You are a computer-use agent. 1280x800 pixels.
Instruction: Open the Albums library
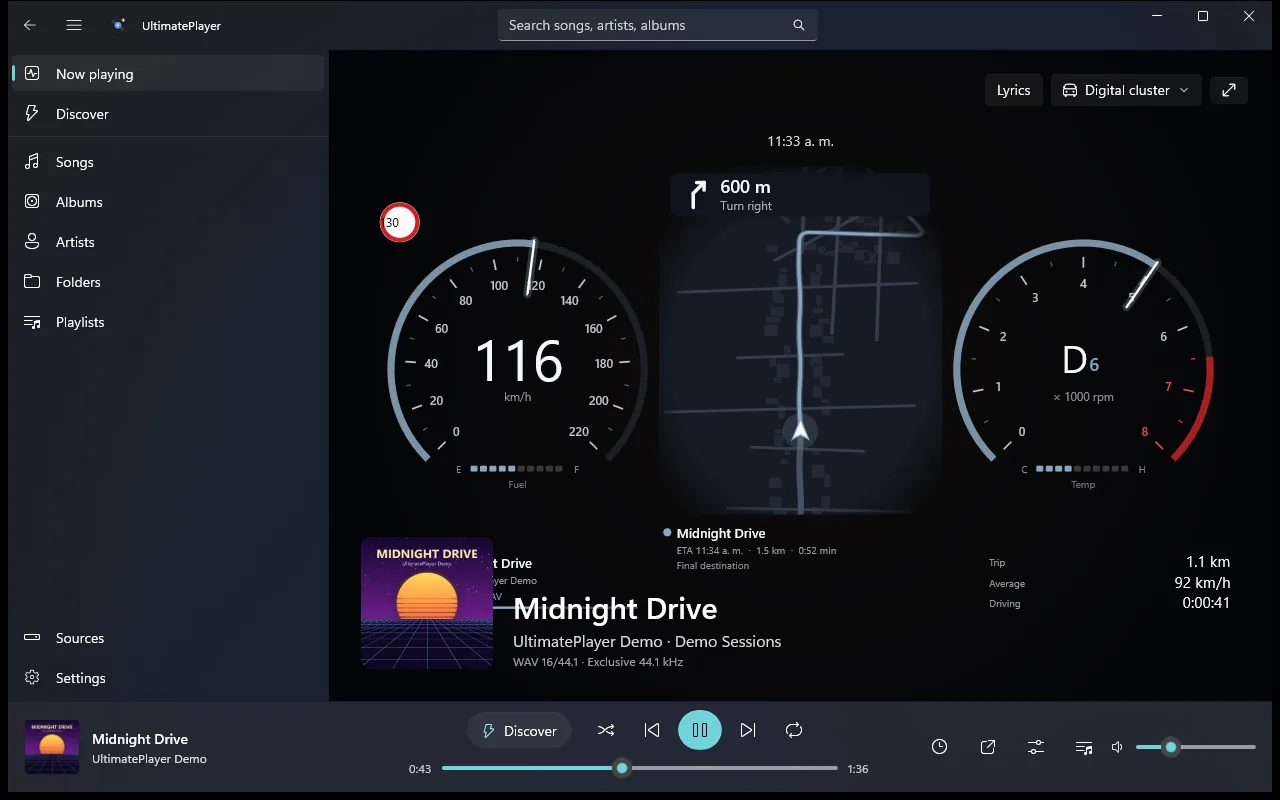[x=168, y=202]
